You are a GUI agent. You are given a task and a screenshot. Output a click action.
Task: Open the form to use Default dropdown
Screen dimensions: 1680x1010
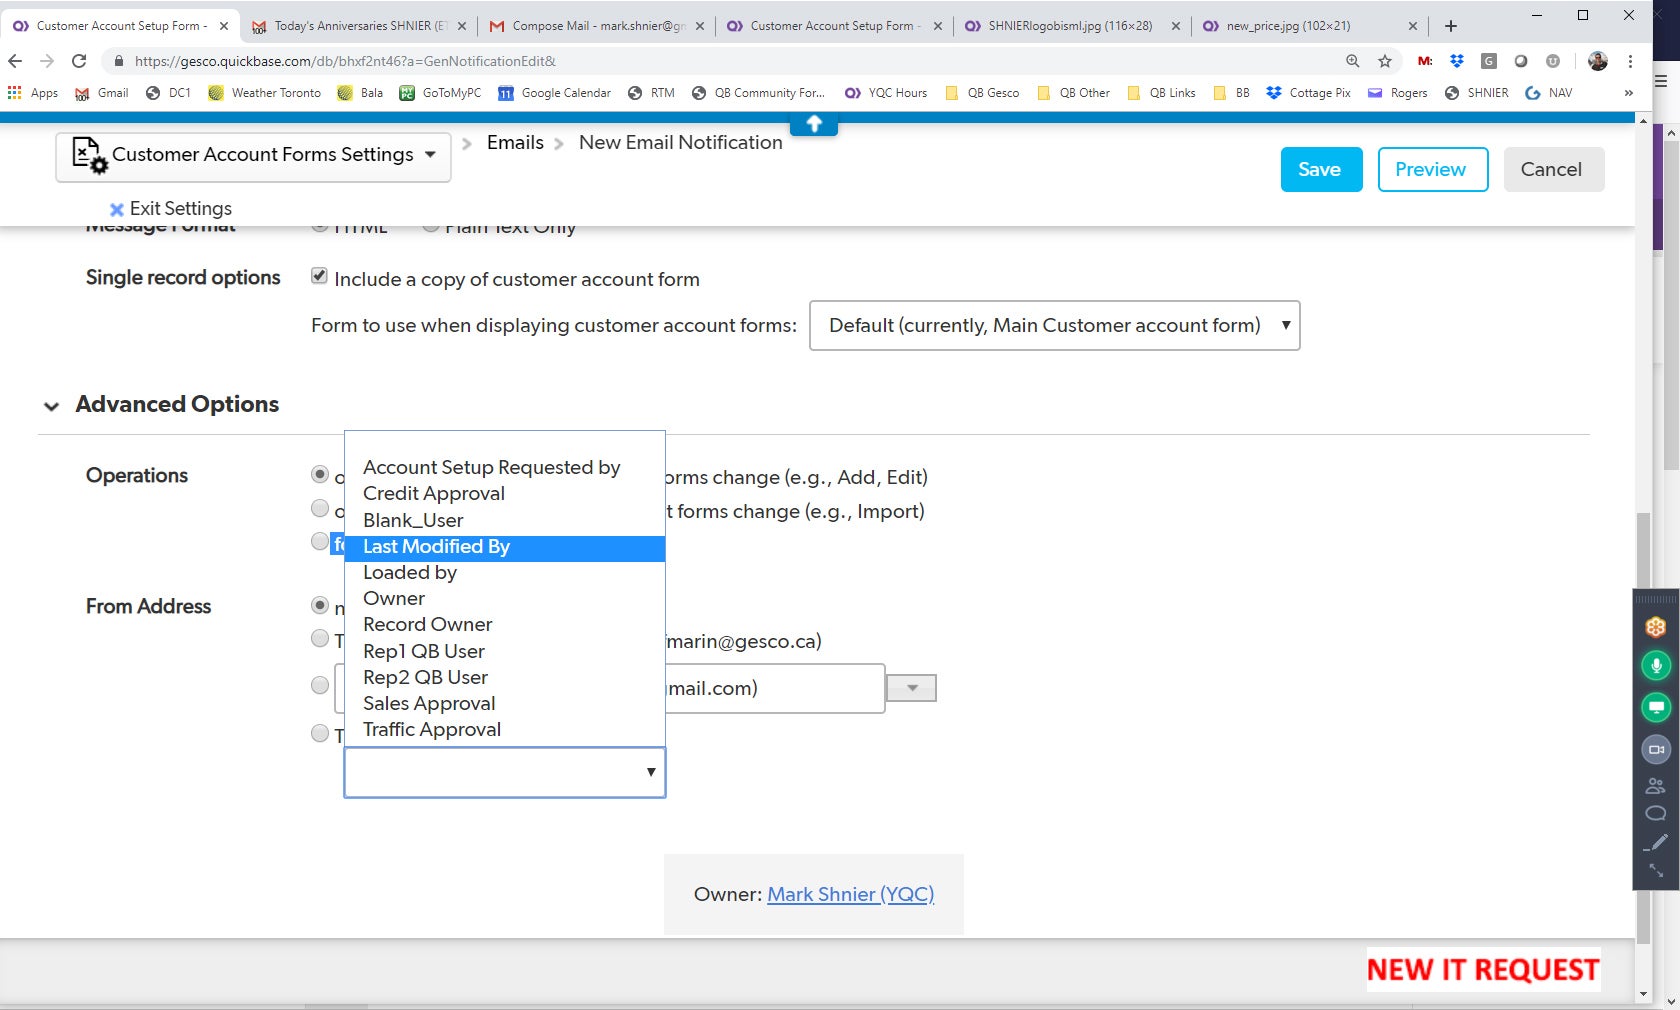coord(1054,326)
